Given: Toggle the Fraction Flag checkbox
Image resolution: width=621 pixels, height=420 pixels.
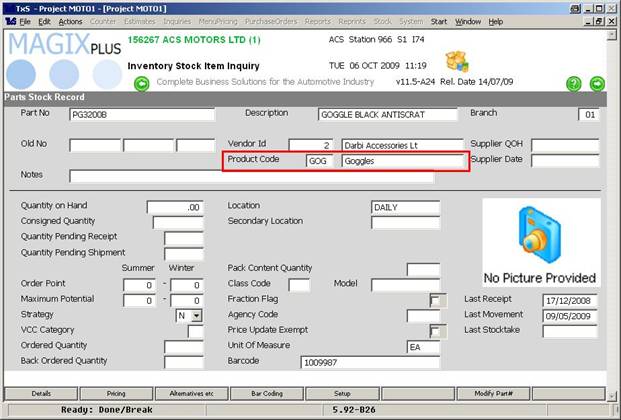Looking at the screenshot, I should pyautogui.click(x=436, y=301).
